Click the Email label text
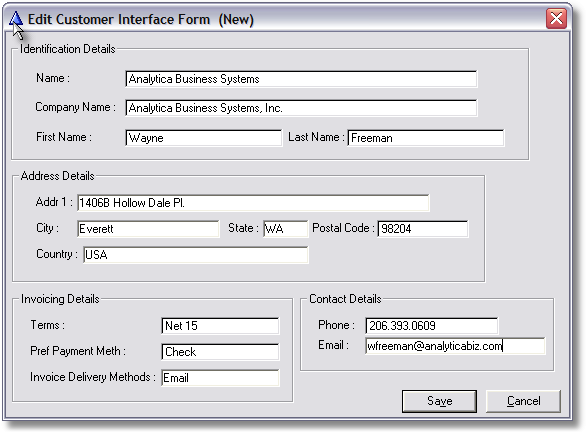 (x=333, y=345)
